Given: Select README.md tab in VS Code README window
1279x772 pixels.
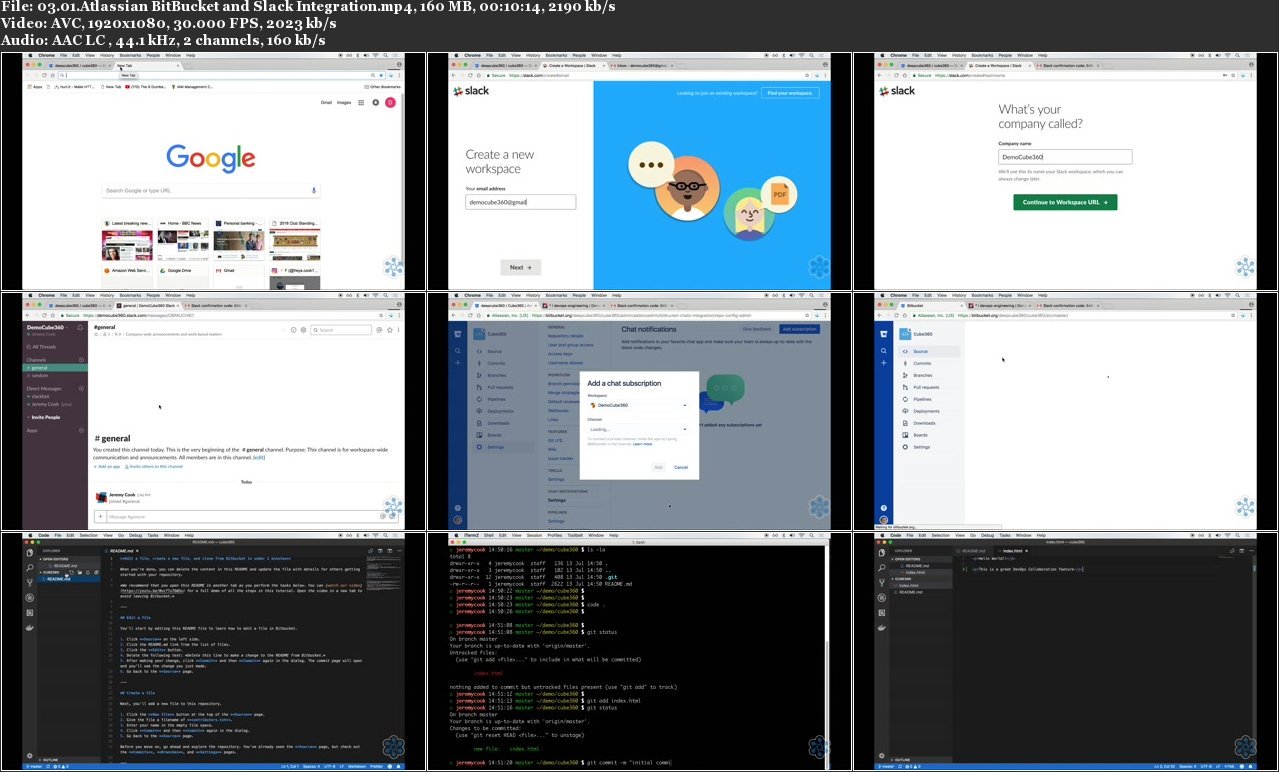Looking at the screenshot, I should (121, 551).
